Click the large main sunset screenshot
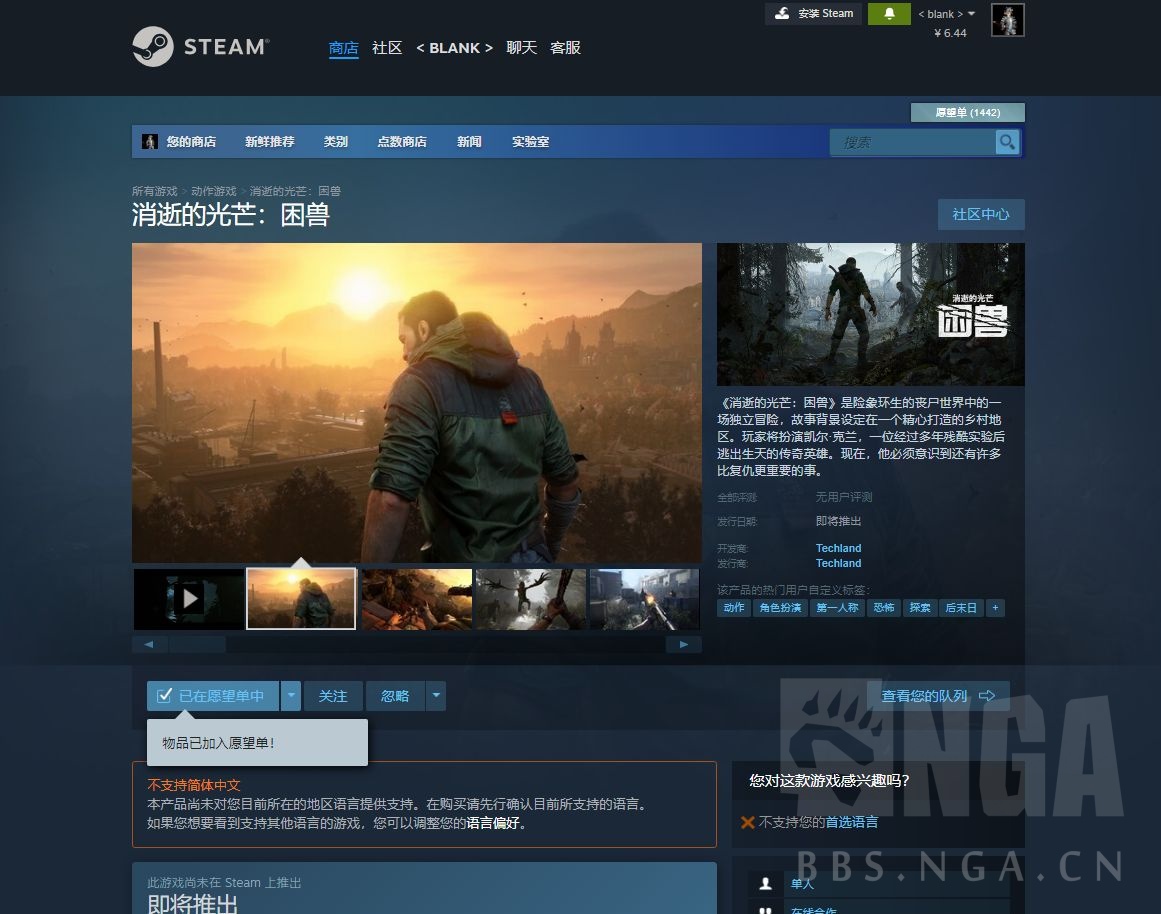1161x914 pixels. 417,403
